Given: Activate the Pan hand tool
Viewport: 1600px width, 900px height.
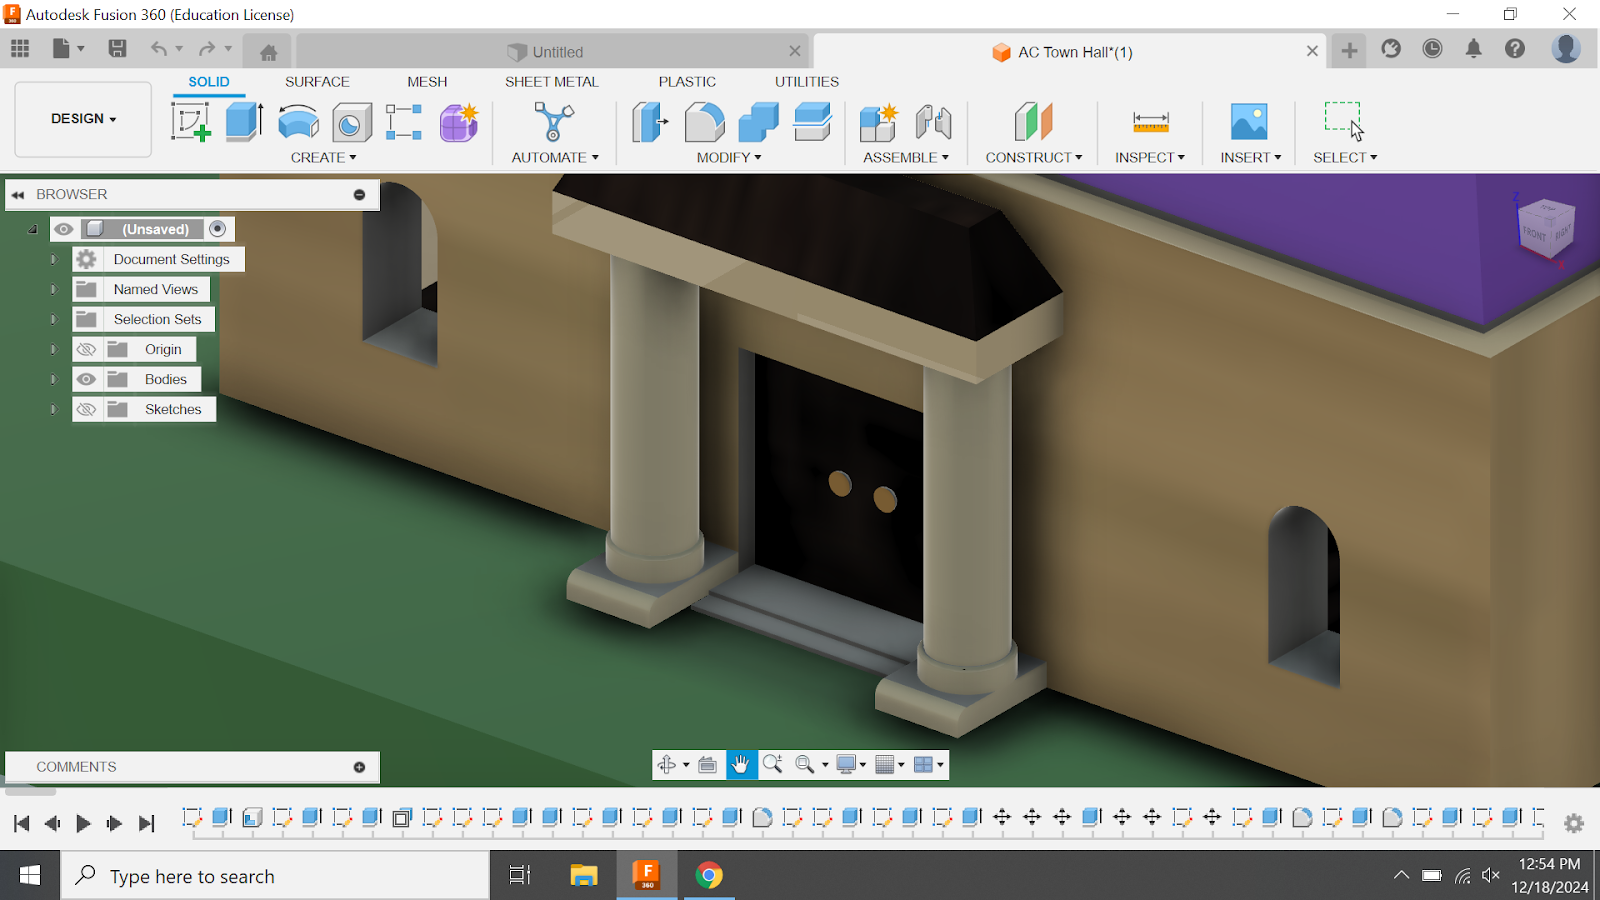Looking at the screenshot, I should pos(740,765).
